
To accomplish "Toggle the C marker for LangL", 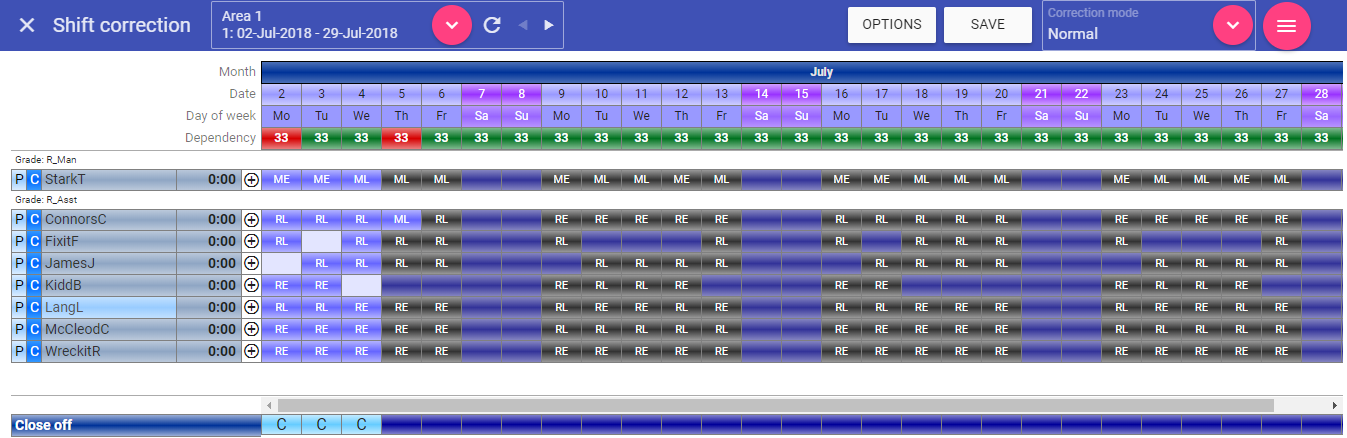I will pos(34,307).
